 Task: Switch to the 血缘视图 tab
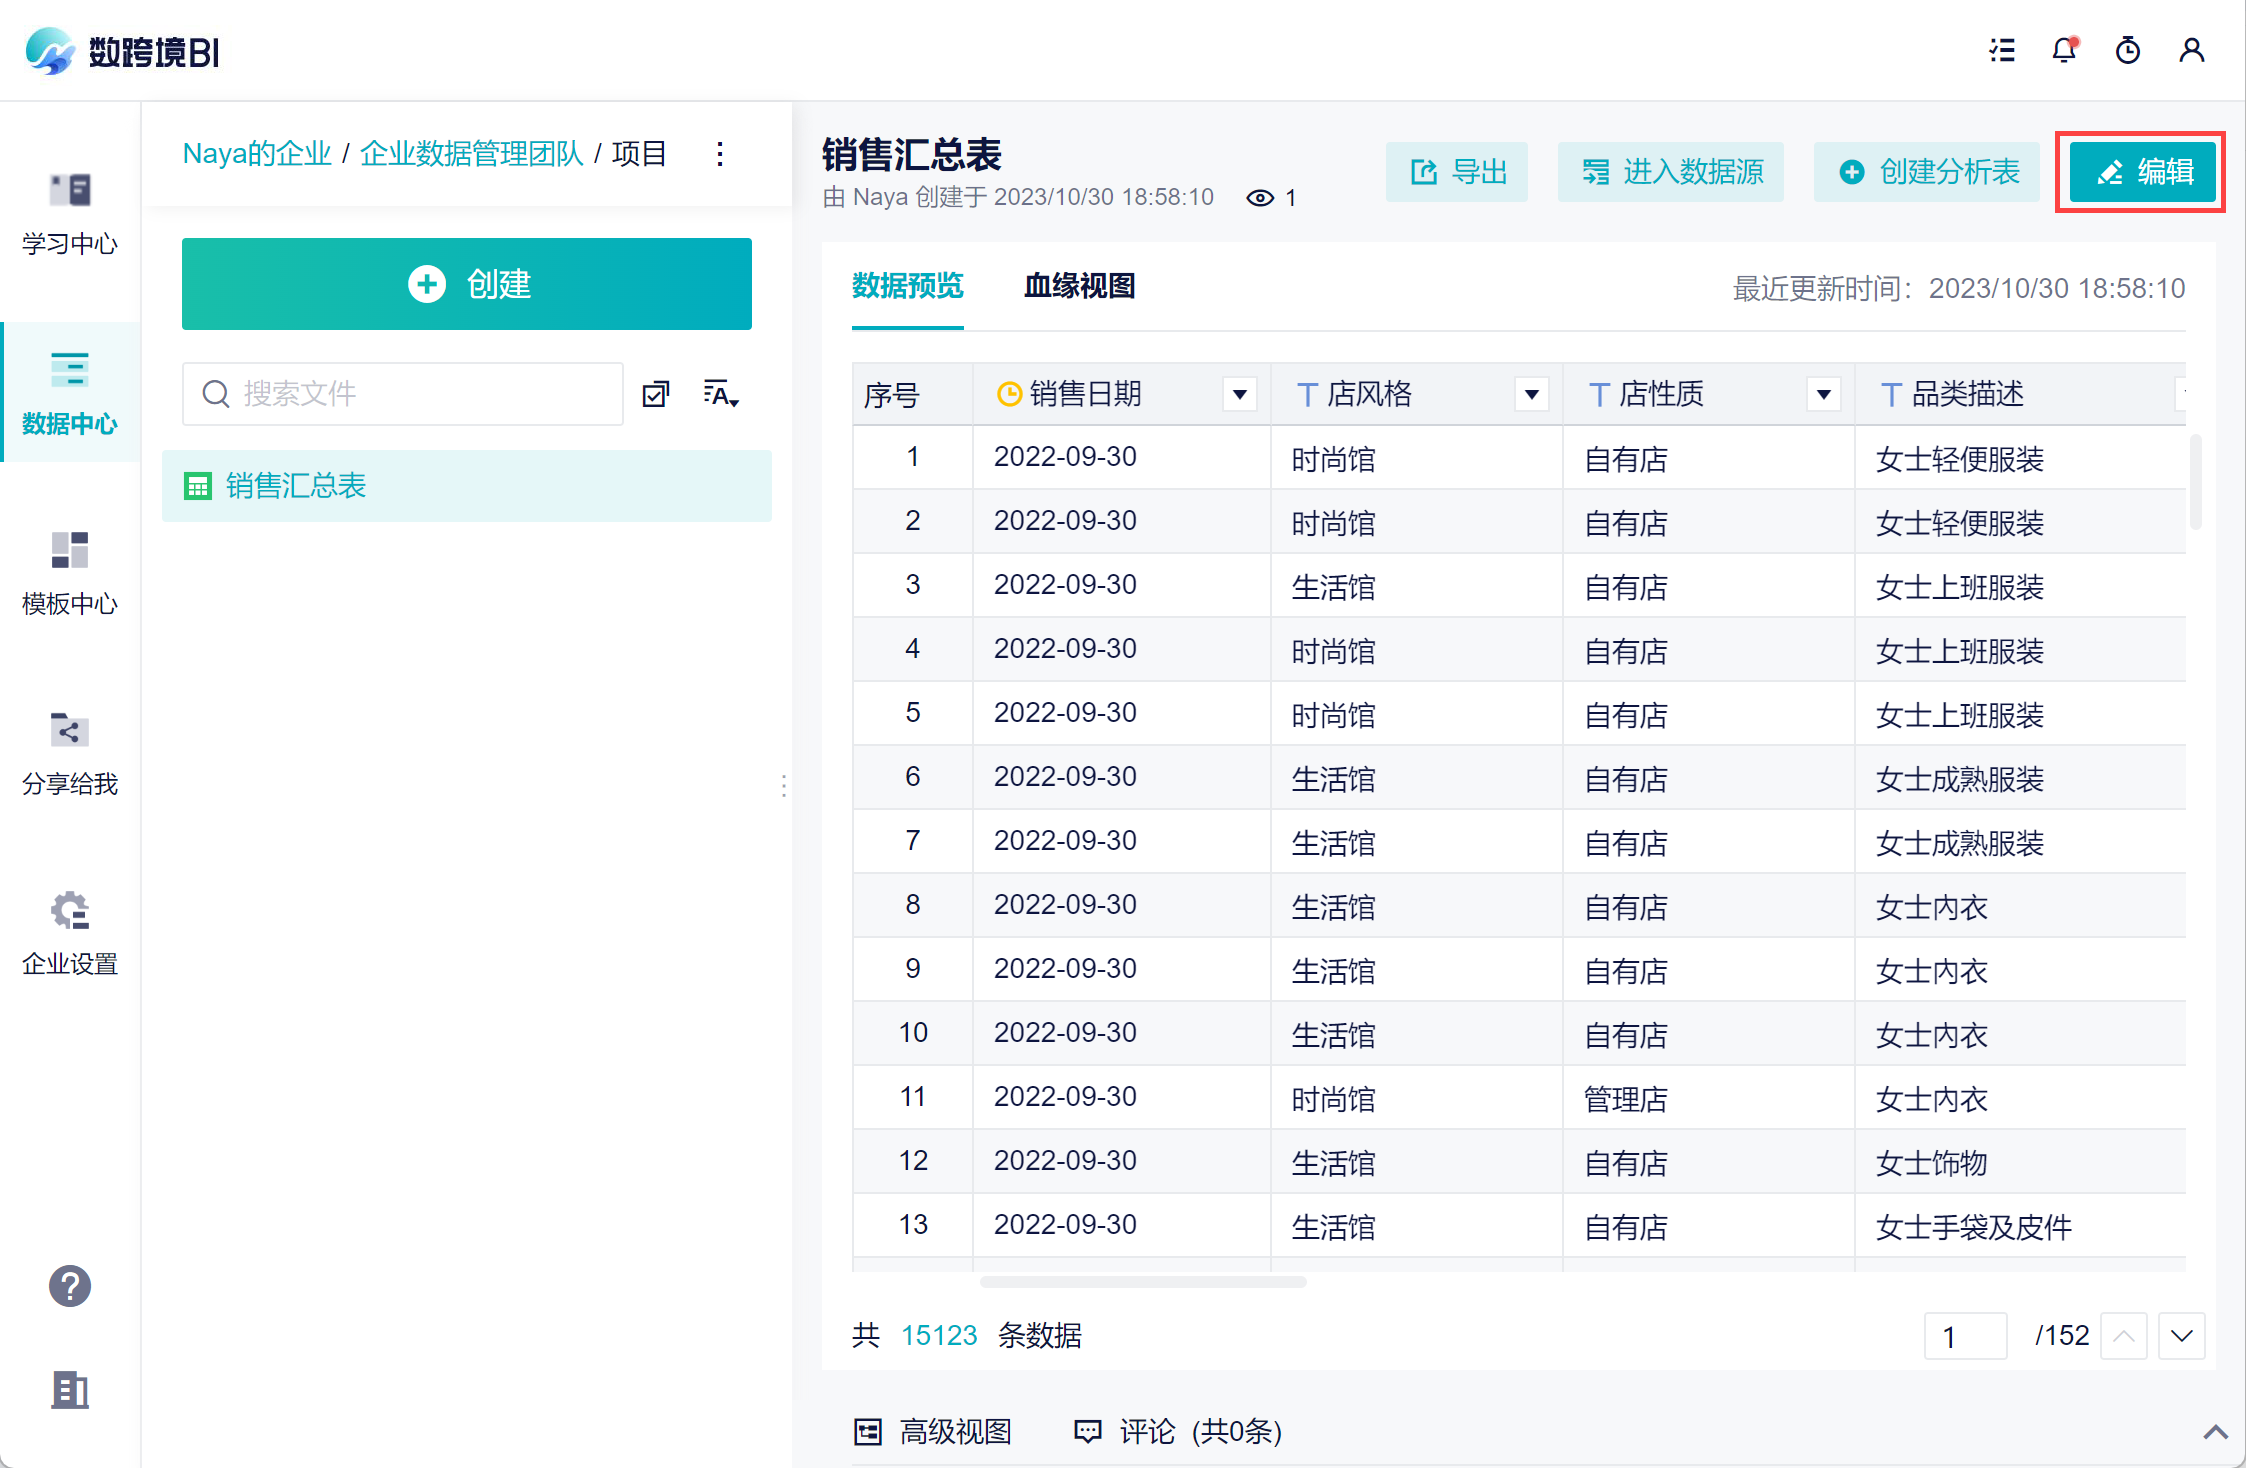point(1080,286)
